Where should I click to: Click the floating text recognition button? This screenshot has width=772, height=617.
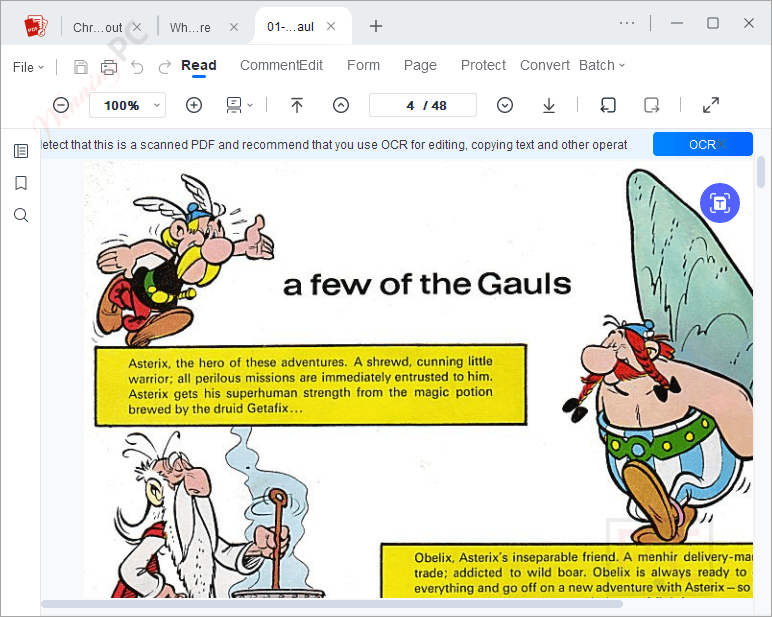720,203
